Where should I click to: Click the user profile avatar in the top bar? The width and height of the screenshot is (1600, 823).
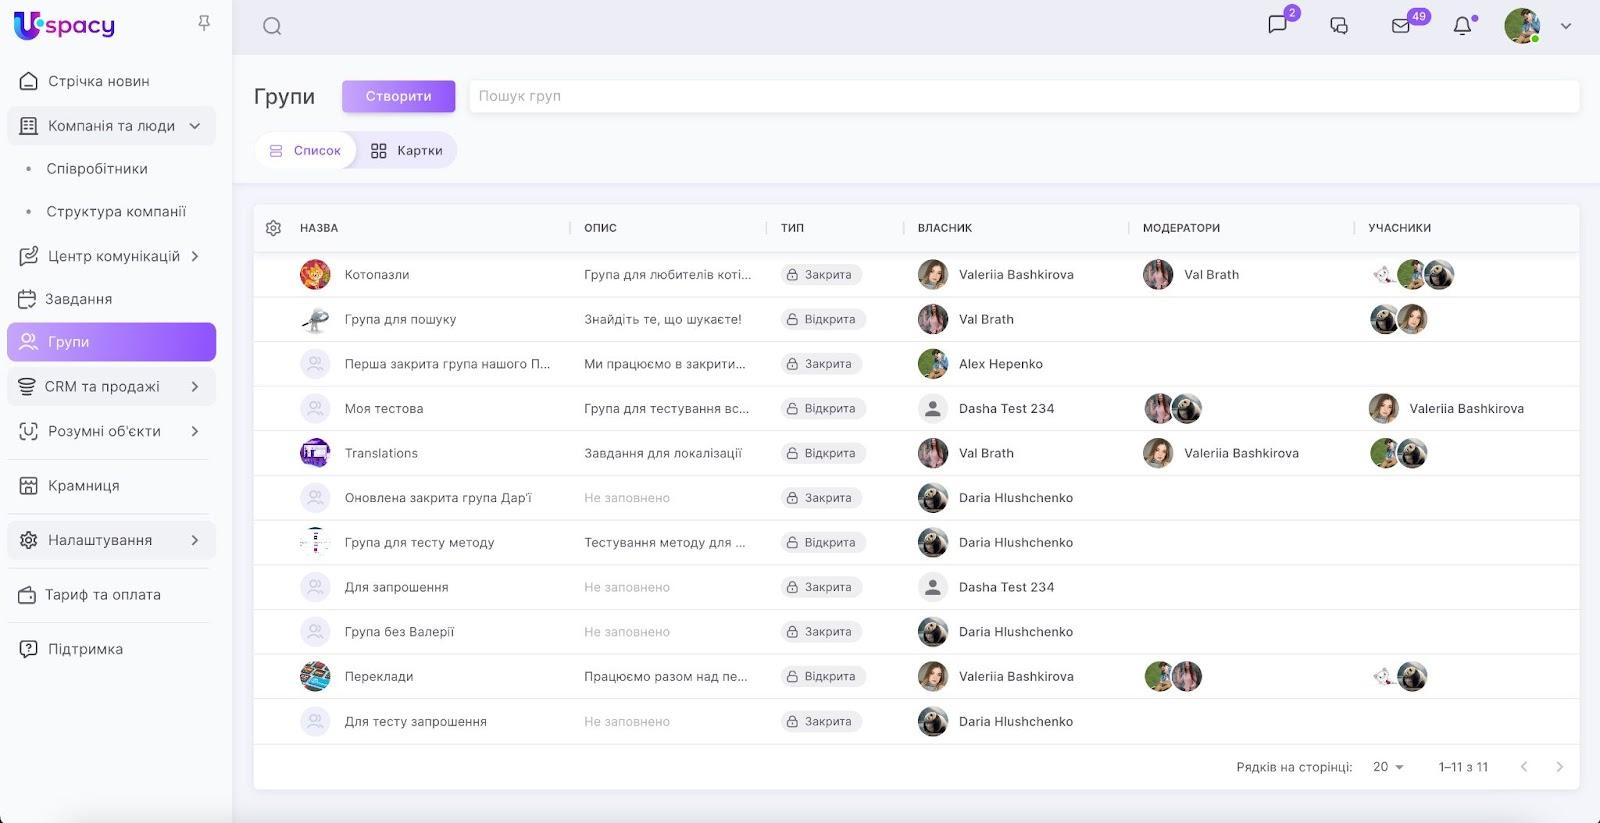(1522, 26)
